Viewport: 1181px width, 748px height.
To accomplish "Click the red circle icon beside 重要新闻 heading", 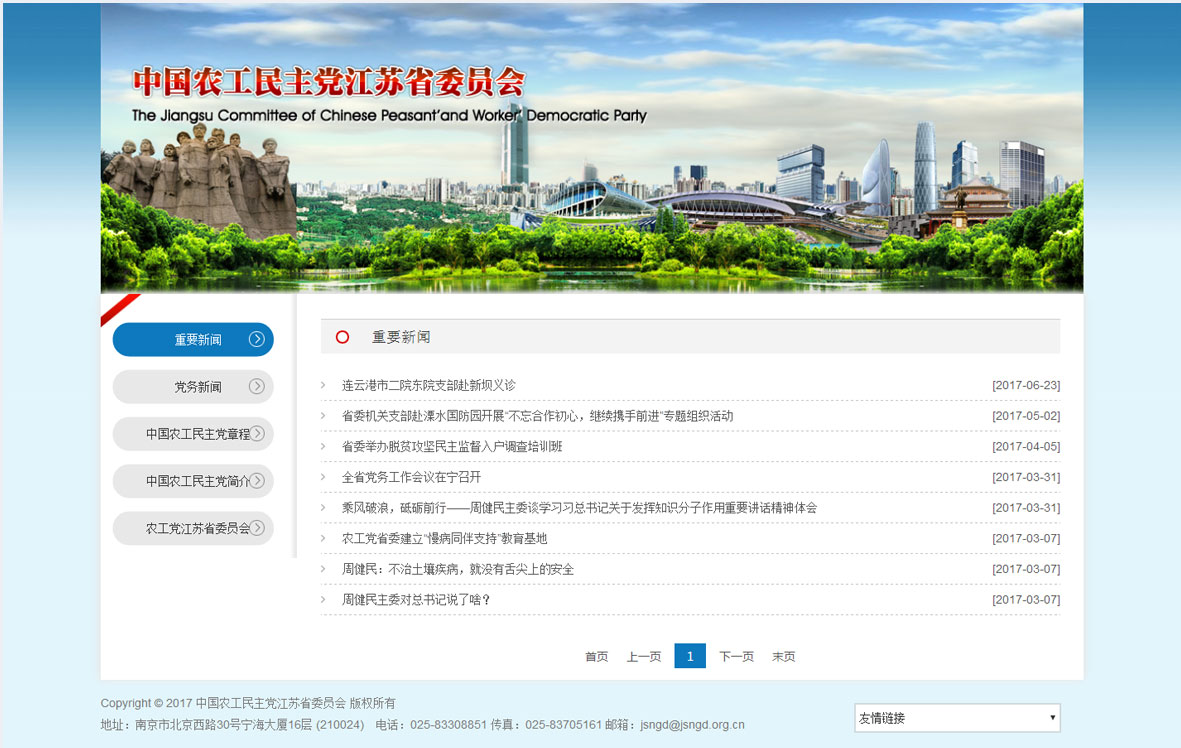I will click(x=342, y=337).
